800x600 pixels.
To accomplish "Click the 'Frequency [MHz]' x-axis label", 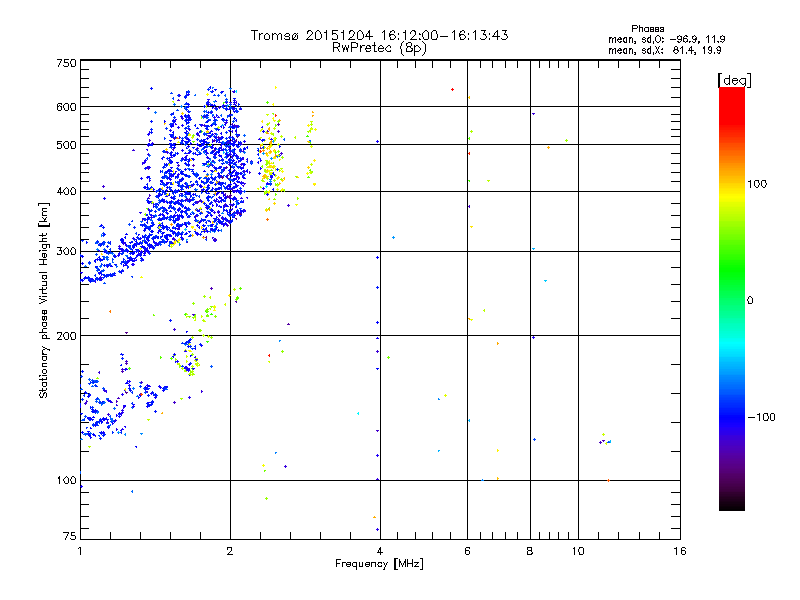I will point(379,564).
